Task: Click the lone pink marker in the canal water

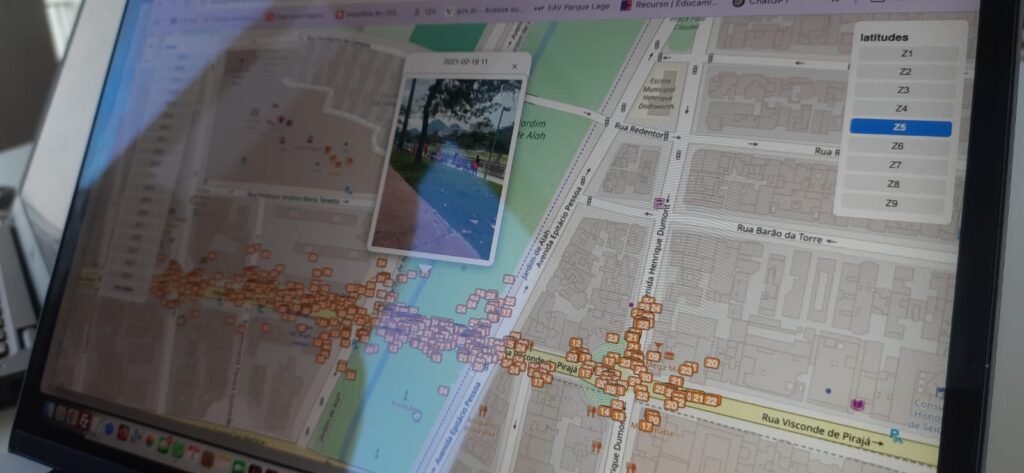Action: tap(443, 391)
